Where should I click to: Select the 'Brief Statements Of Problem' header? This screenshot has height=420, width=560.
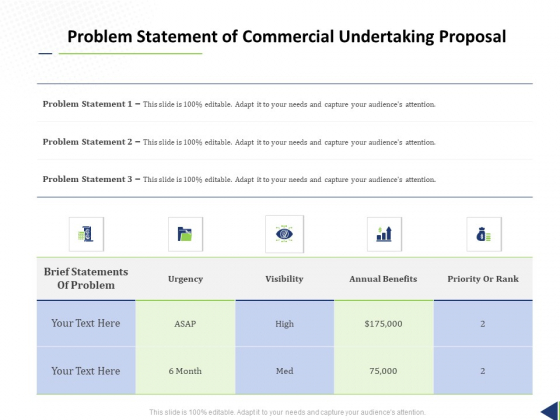tap(86, 279)
